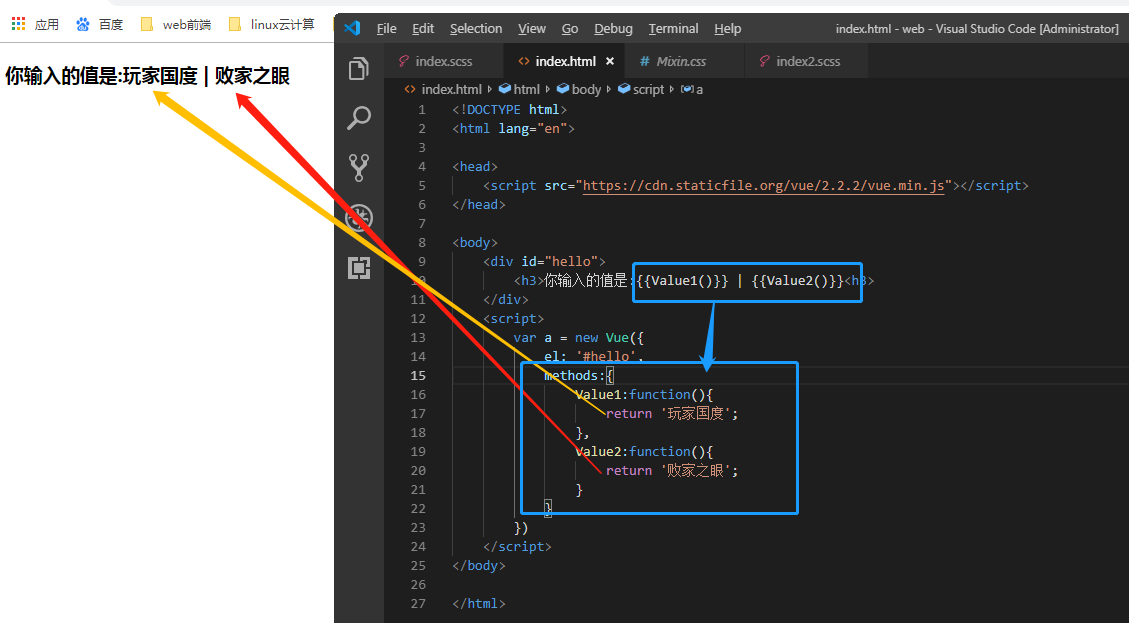1129x623 pixels.
Task: Click the browser apps grid icon
Action: [x=19, y=24]
